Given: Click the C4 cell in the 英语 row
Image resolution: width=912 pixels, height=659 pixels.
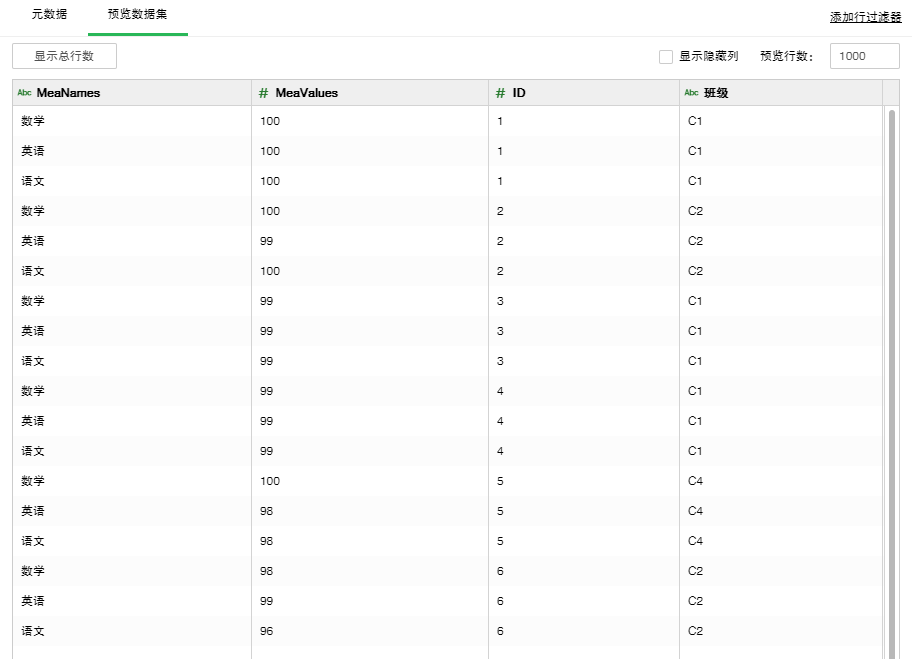Looking at the screenshot, I should (695, 511).
